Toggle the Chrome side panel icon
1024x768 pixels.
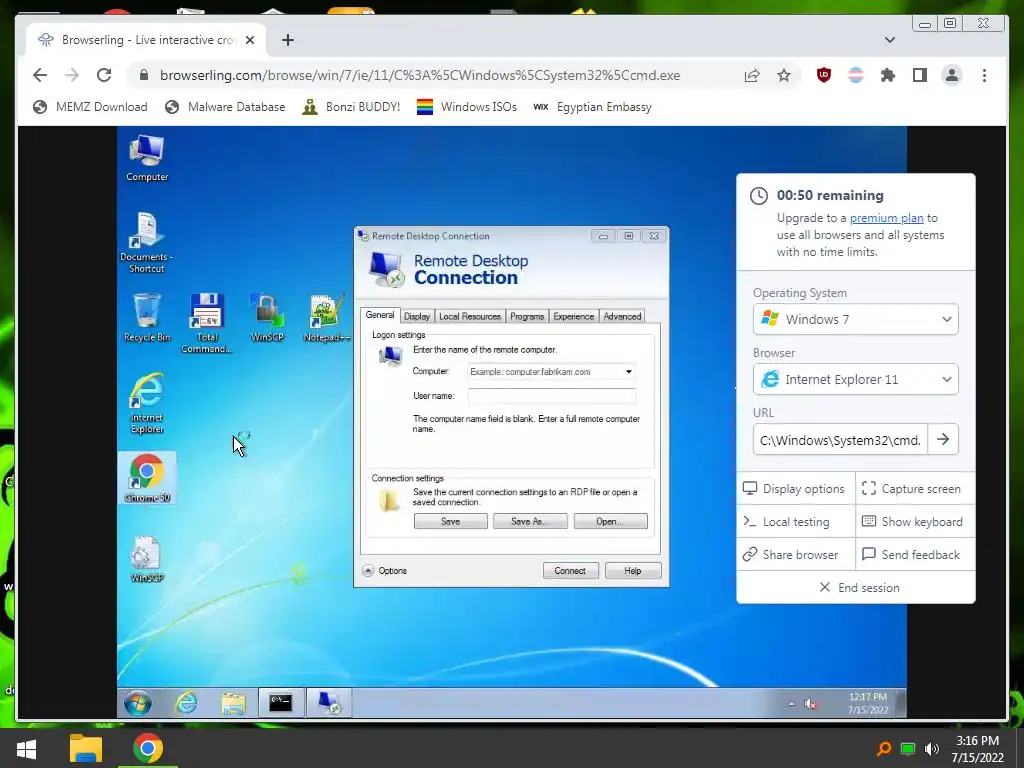click(920, 75)
